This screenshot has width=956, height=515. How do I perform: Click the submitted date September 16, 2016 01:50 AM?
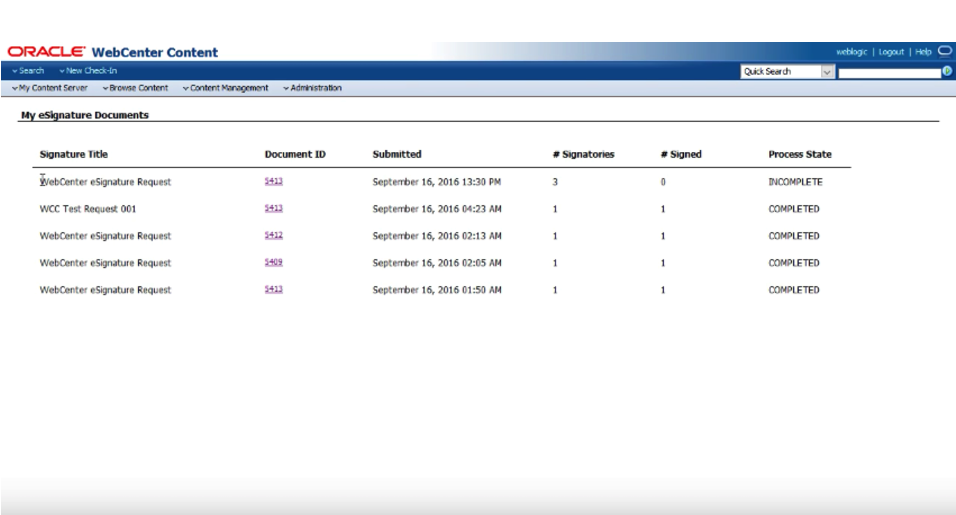(437, 290)
